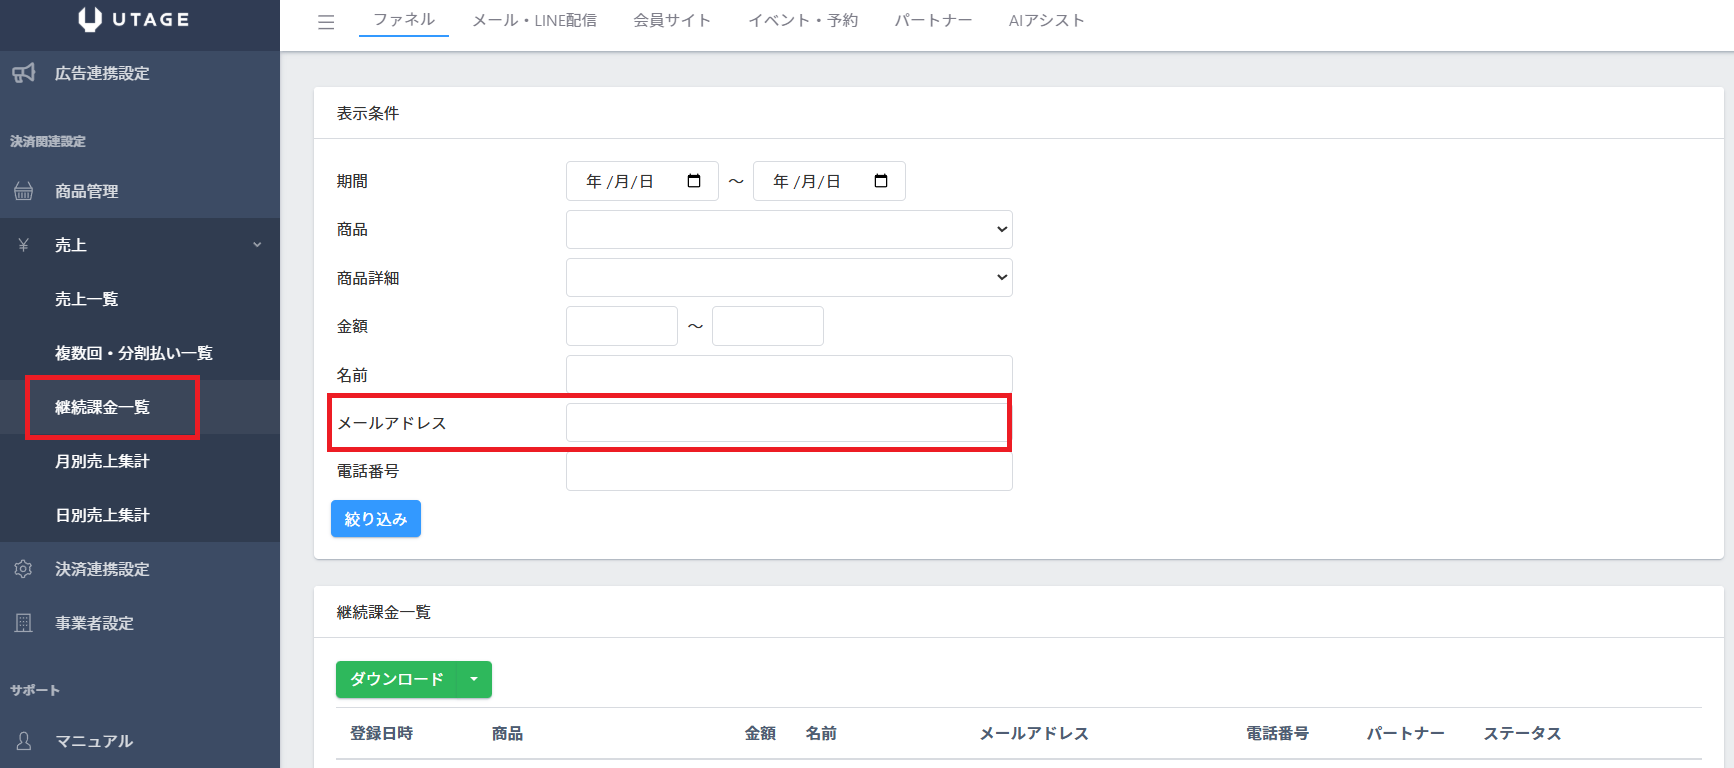
Task: Open the end date calendar picker
Action: [881, 181]
